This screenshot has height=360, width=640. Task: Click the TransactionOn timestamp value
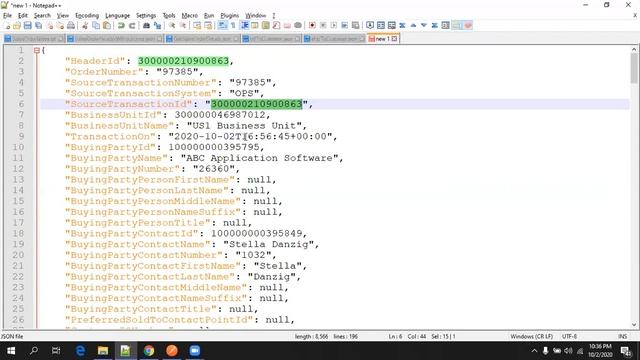pos(251,136)
